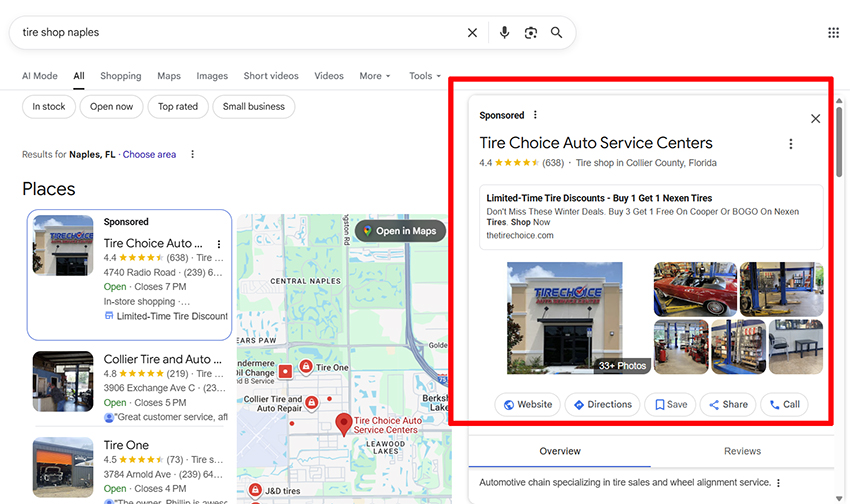The height and width of the screenshot is (504, 850).
Task: Click the Directions button
Action: coord(602,405)
